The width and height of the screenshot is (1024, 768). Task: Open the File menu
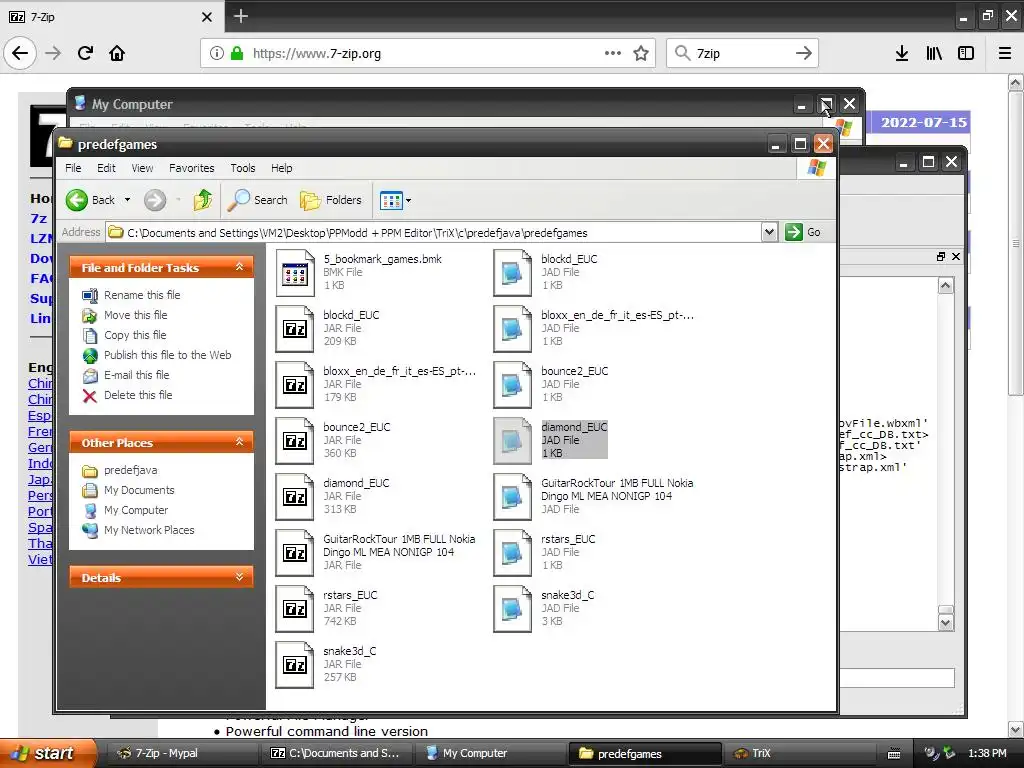click(x=73, y=168)
